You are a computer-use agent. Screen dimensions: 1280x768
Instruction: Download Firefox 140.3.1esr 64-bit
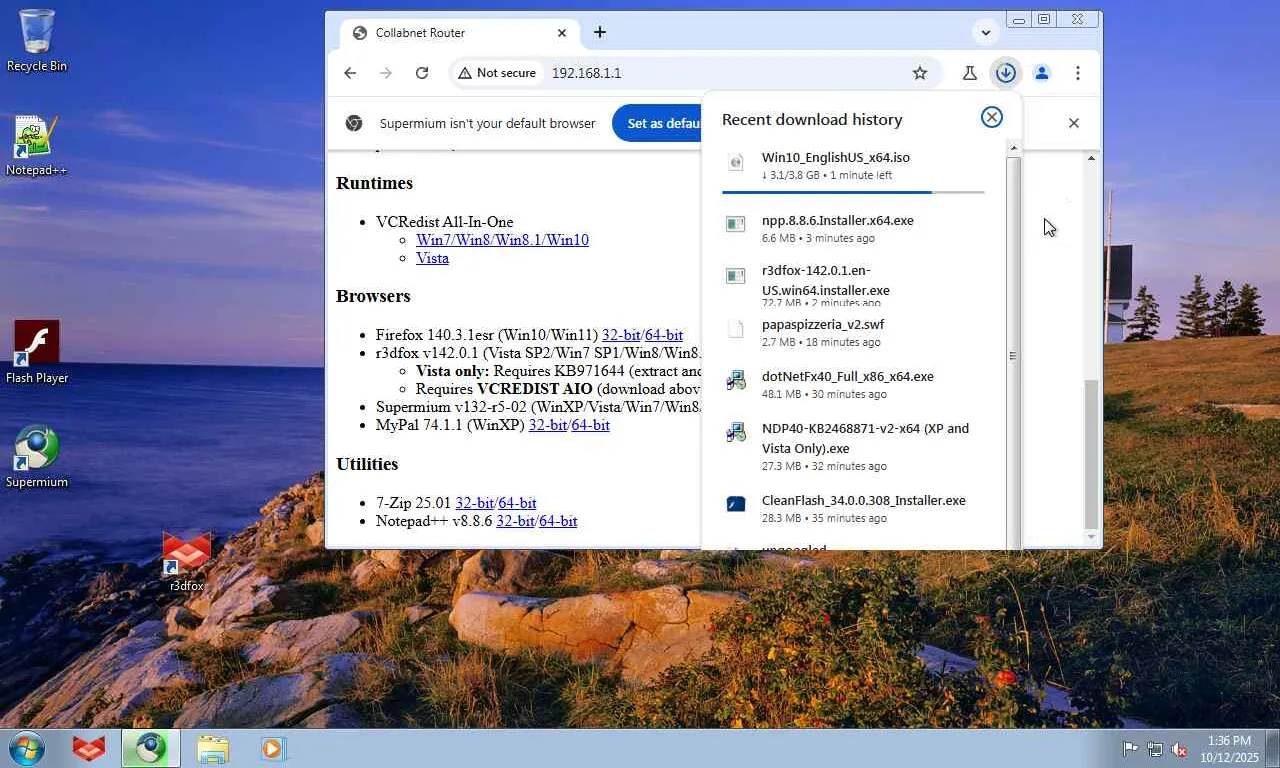pos(664,335)
